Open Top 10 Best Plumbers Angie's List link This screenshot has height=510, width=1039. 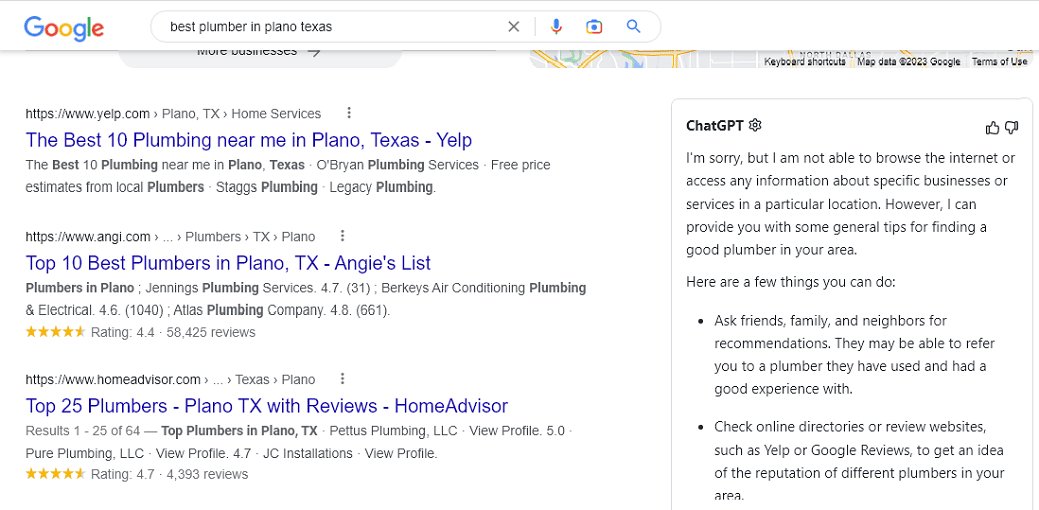228,262
